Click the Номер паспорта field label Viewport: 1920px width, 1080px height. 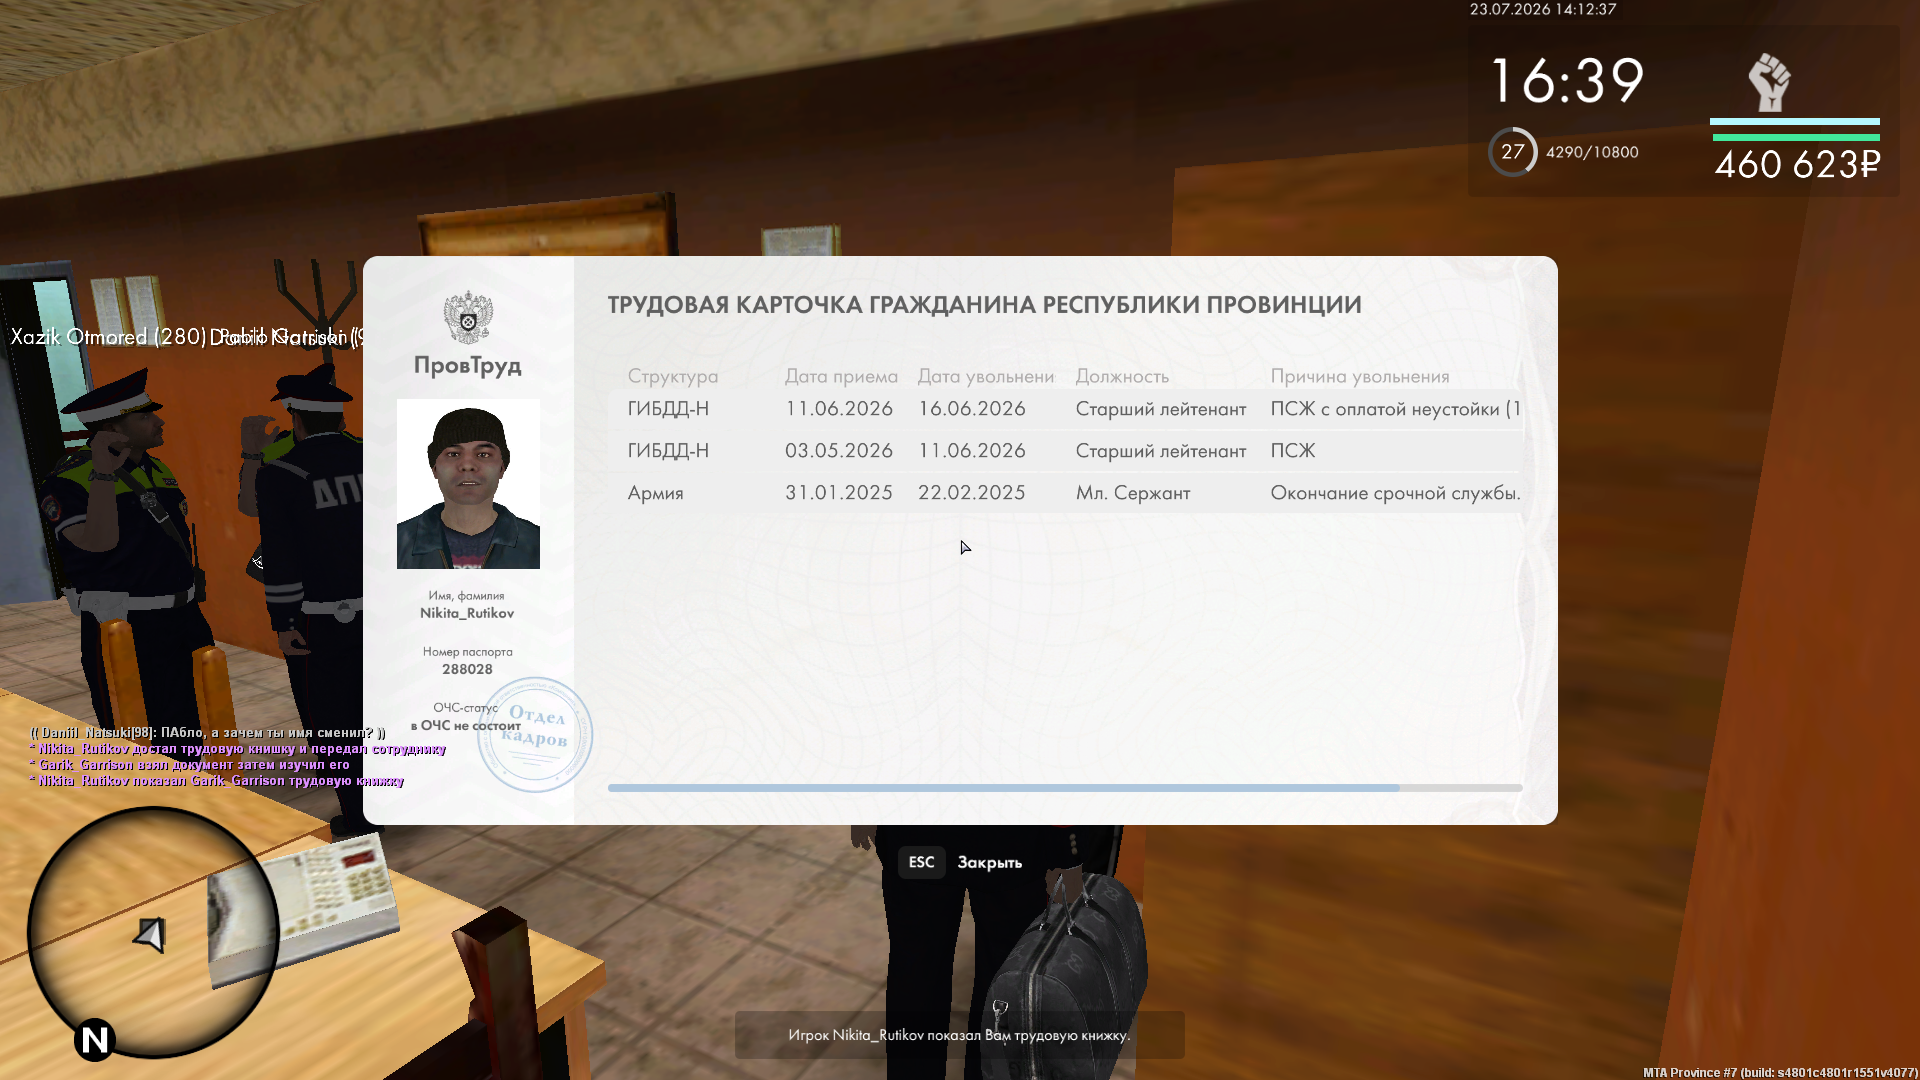click(467, 652)
